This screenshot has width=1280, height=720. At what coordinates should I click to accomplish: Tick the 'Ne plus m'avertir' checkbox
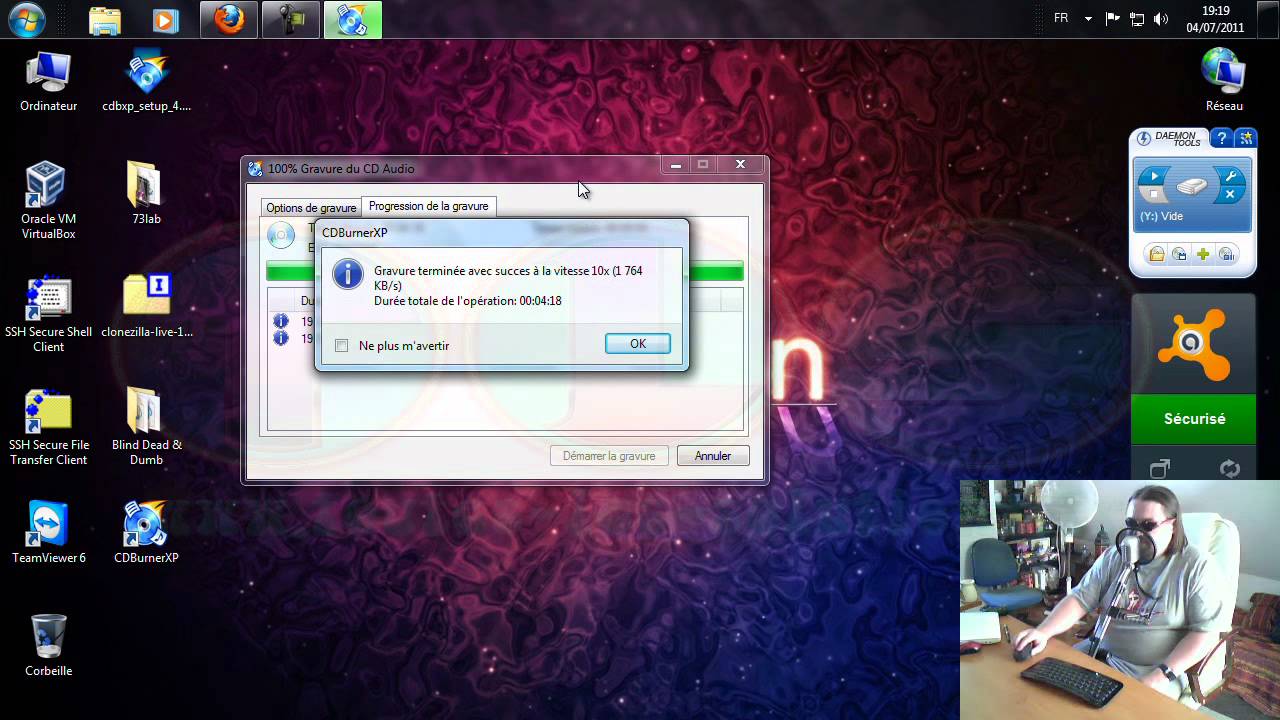[342, 346]
